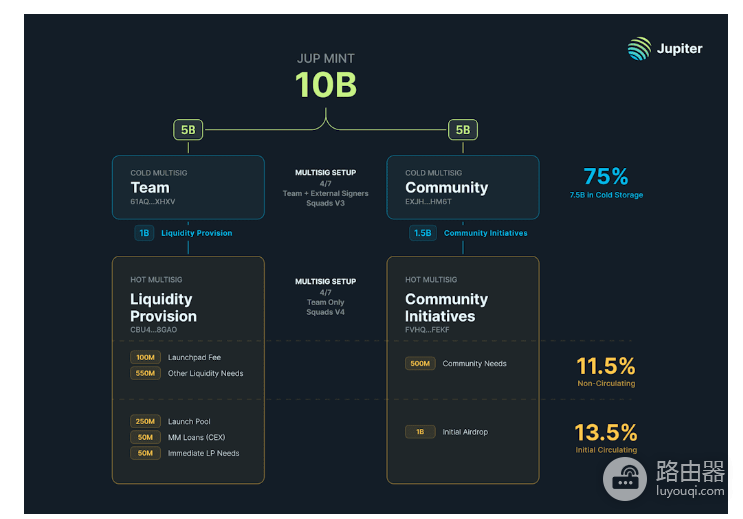Click the 'Liquidity Provision' hot multisig heading
This screenshot has height=519, width=743.
tap(163, 308)
